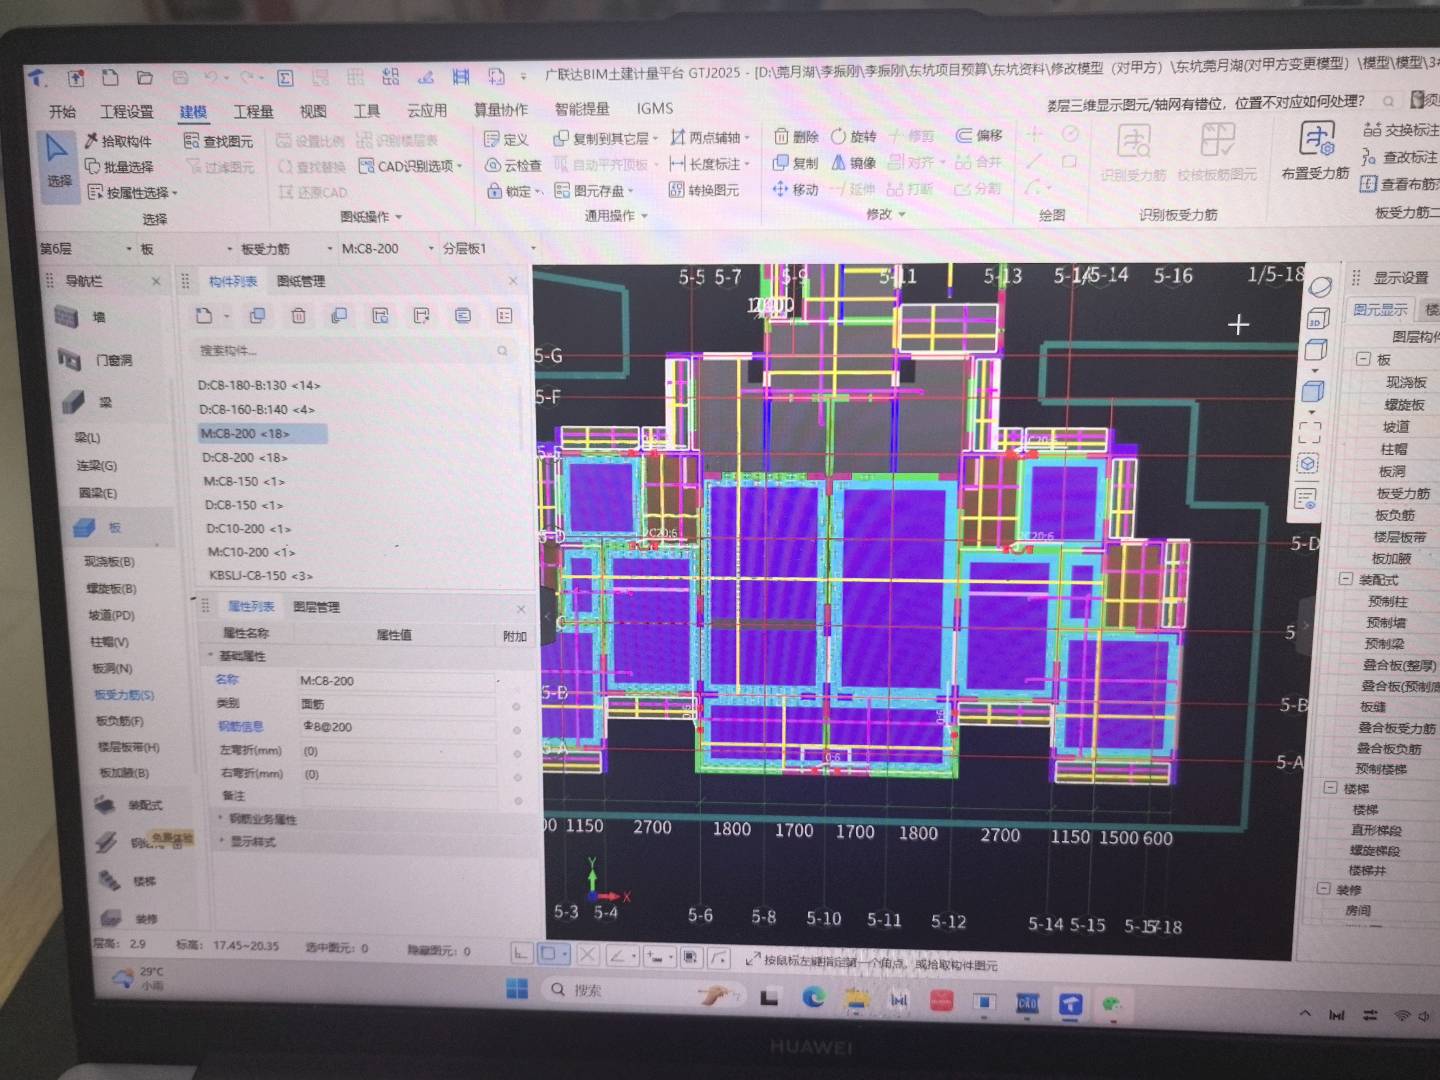Viewport: 1440px width, 1080px height.
Task: Click the 偏移 offset tool
Action: (979, 135)
